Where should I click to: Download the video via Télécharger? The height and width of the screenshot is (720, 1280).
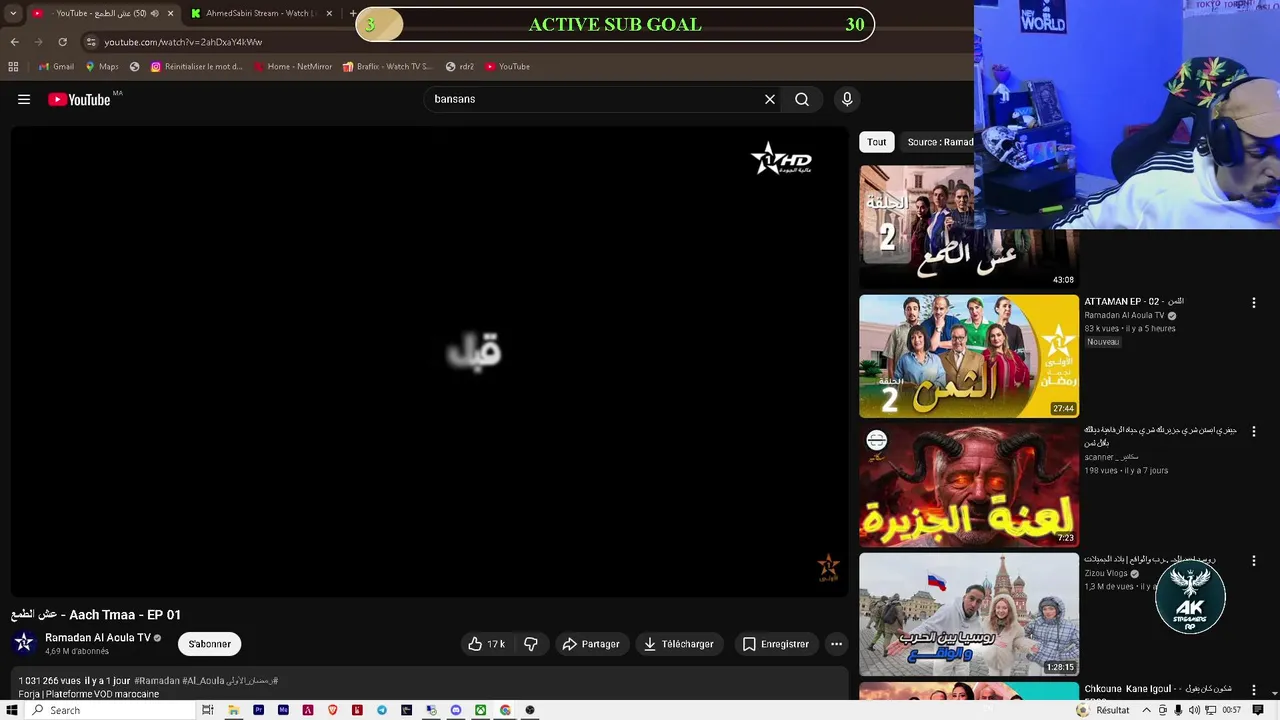click(679, 644)
